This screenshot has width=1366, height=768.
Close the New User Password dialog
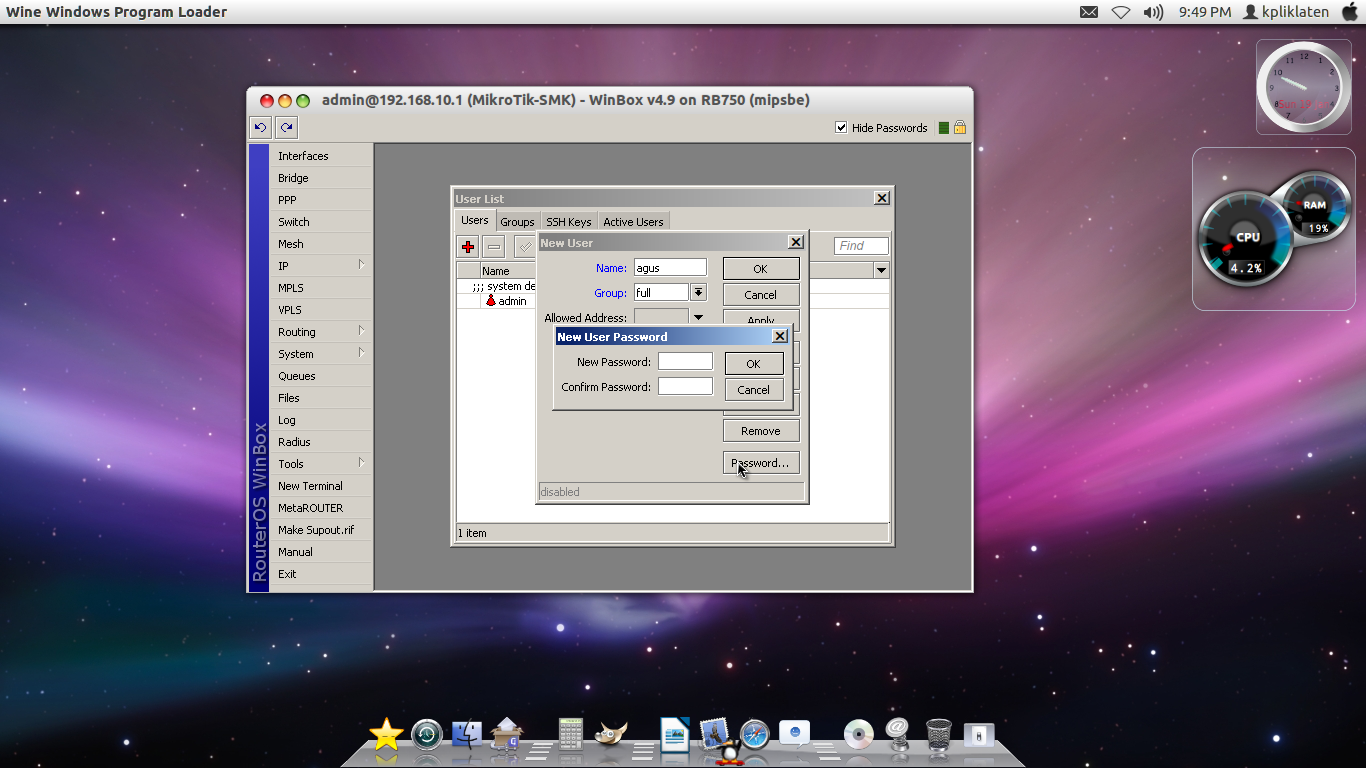click(x=780, y=337)
